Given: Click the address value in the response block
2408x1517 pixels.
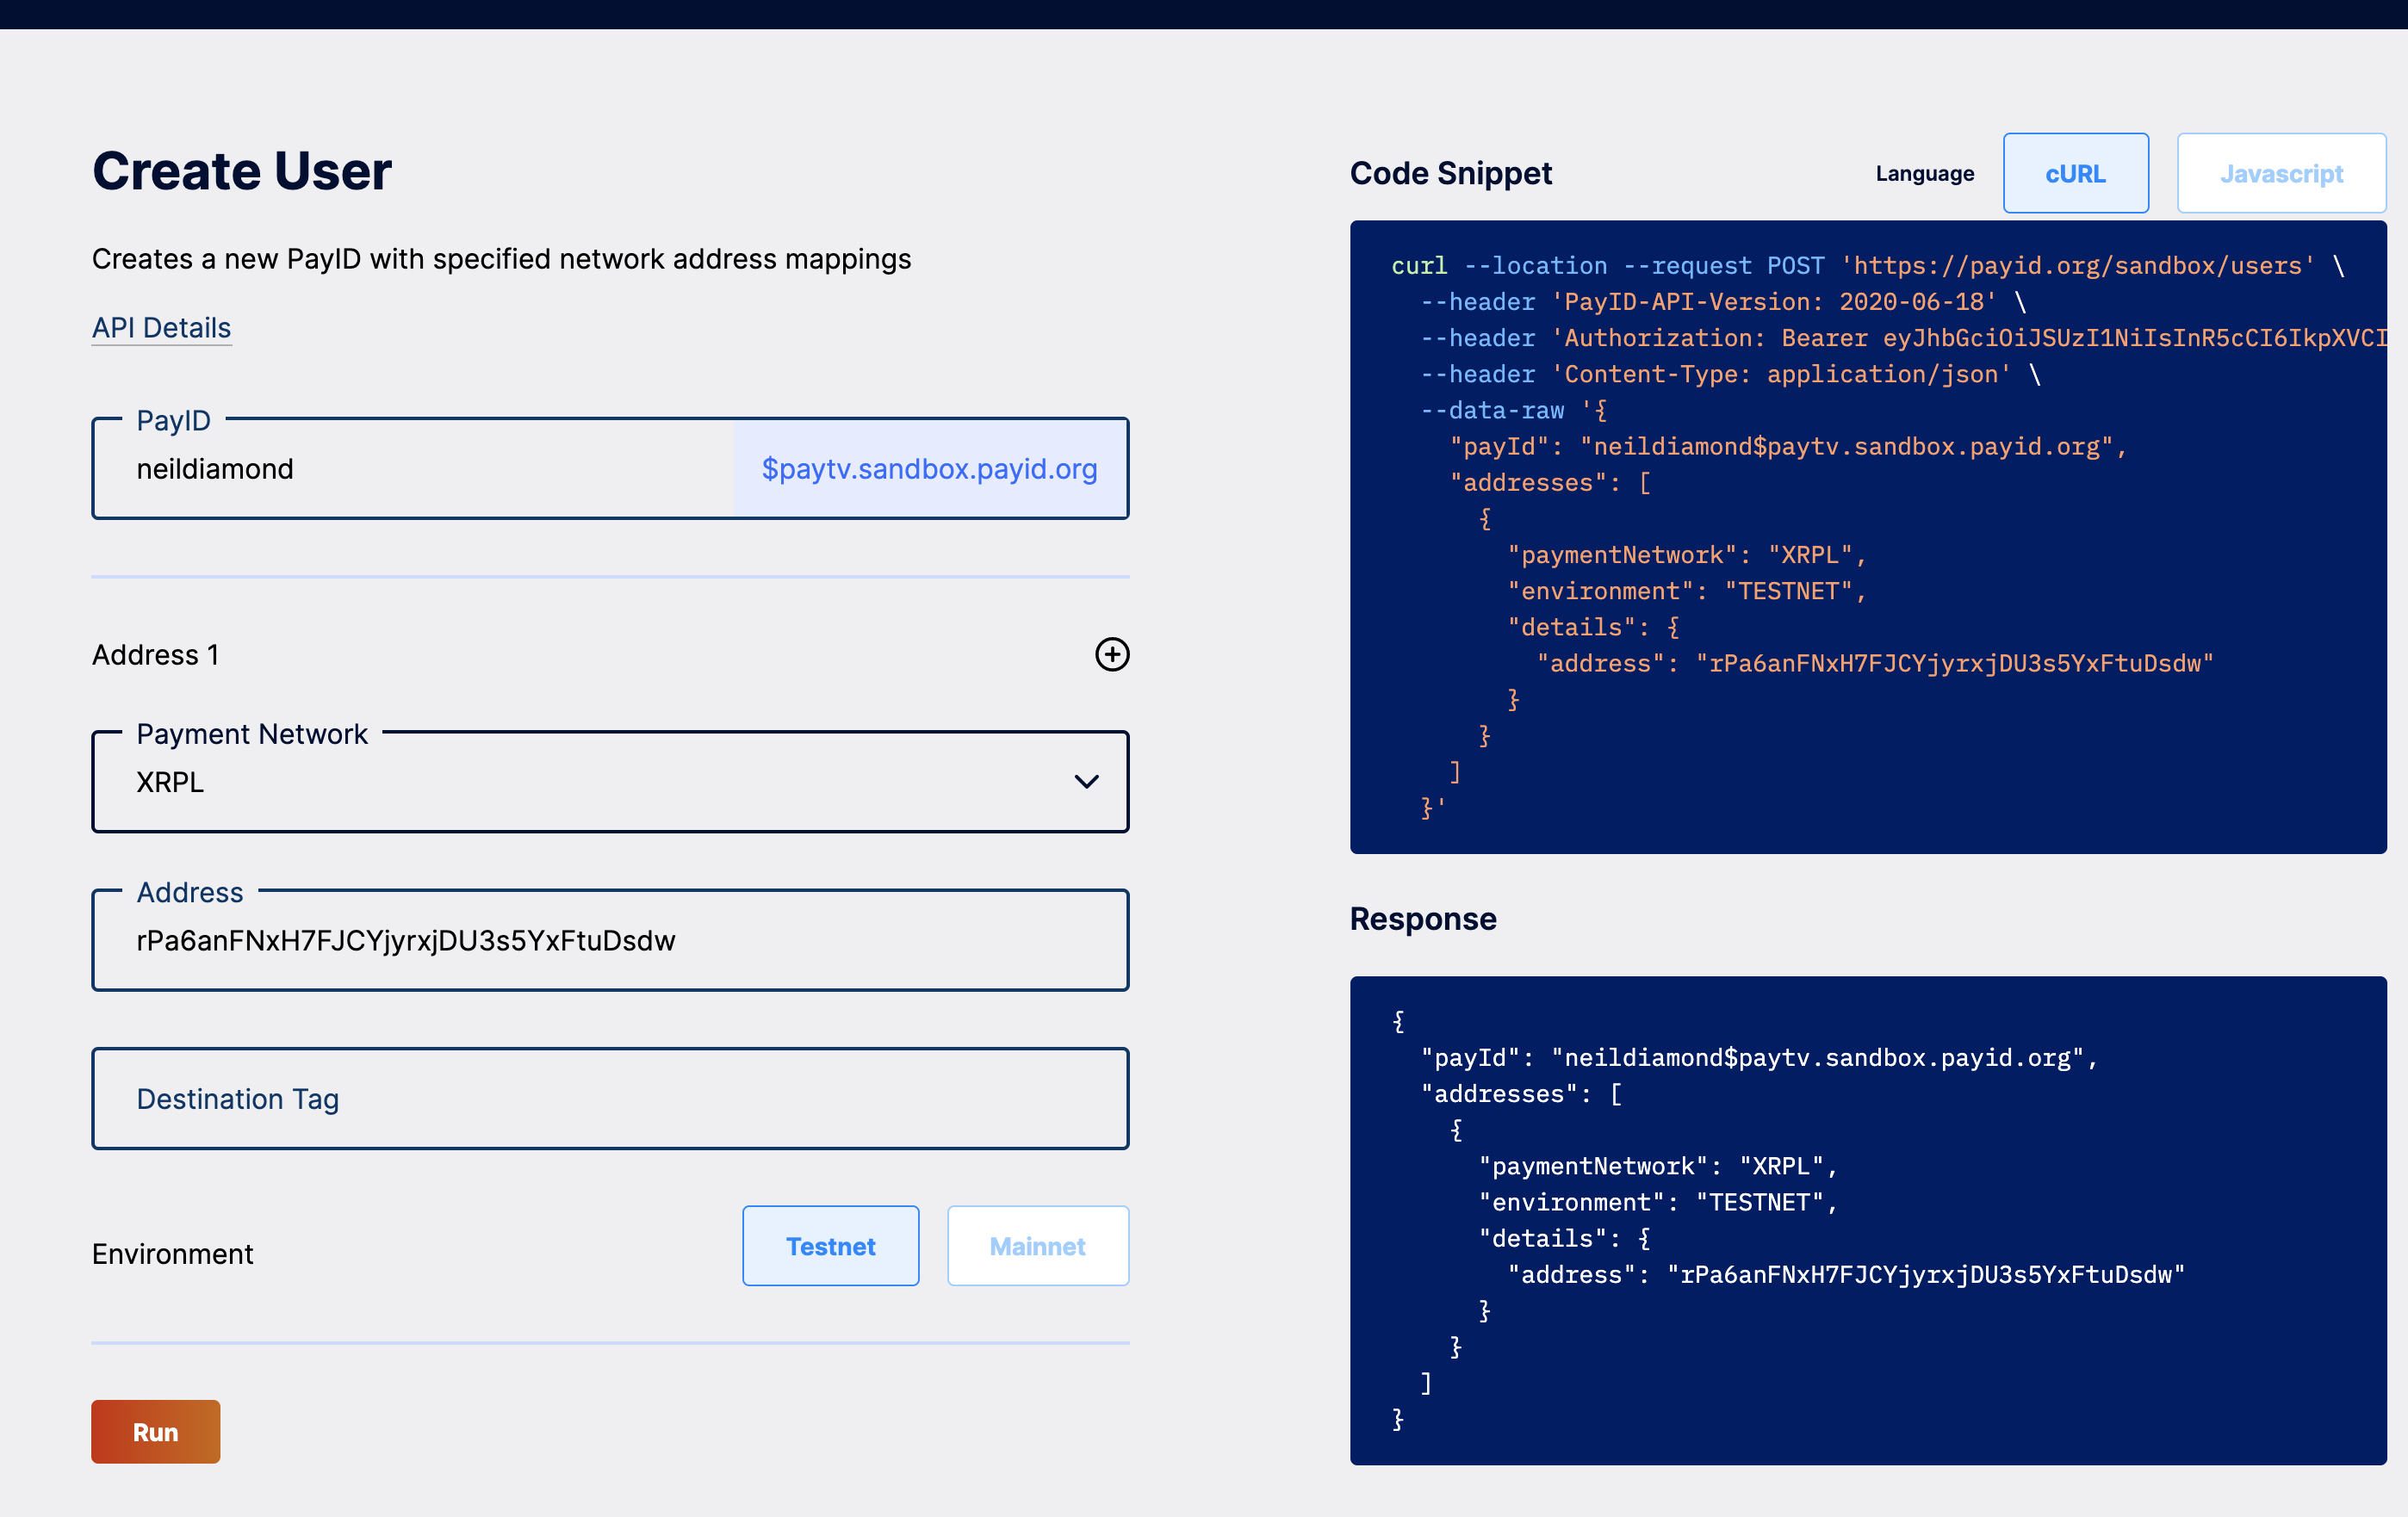Looking at the screenshot, I should (1925, 1274).
